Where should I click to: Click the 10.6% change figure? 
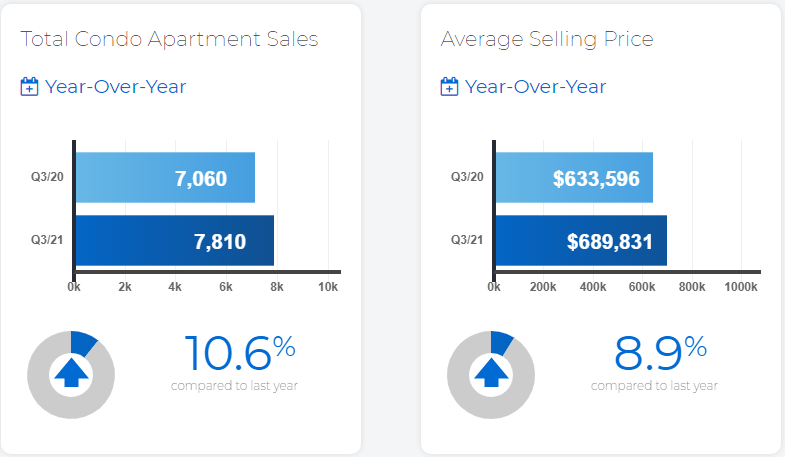[240, 353]
